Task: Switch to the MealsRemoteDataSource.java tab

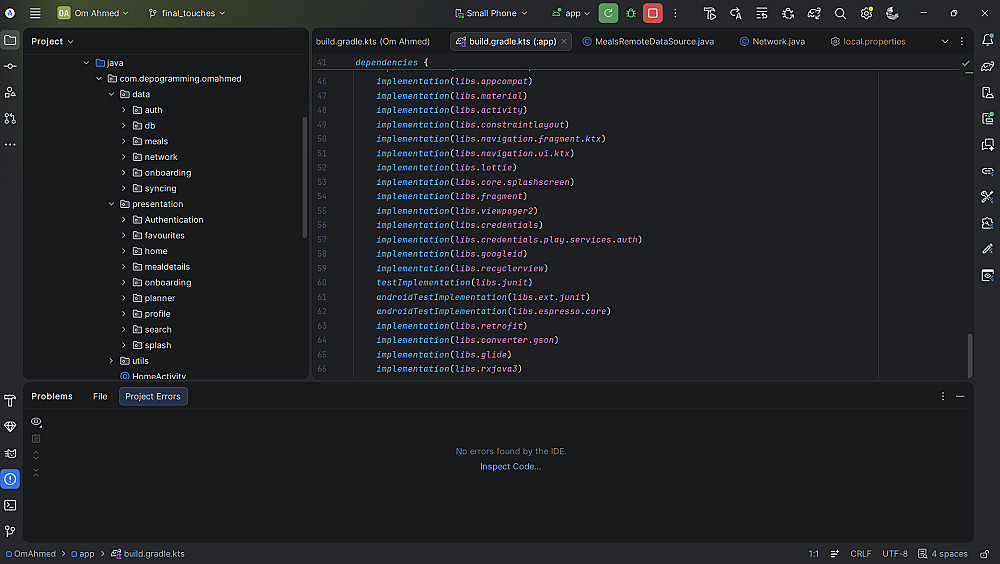Action: pyautogui.click(x=654, y=41)
